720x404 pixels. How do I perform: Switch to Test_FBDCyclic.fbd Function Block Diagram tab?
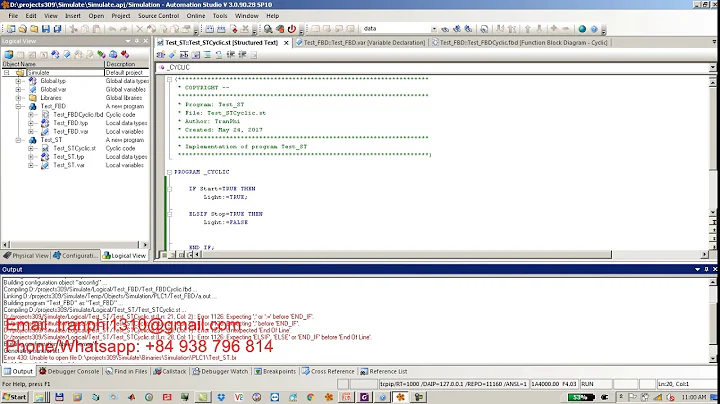(519, 42)
